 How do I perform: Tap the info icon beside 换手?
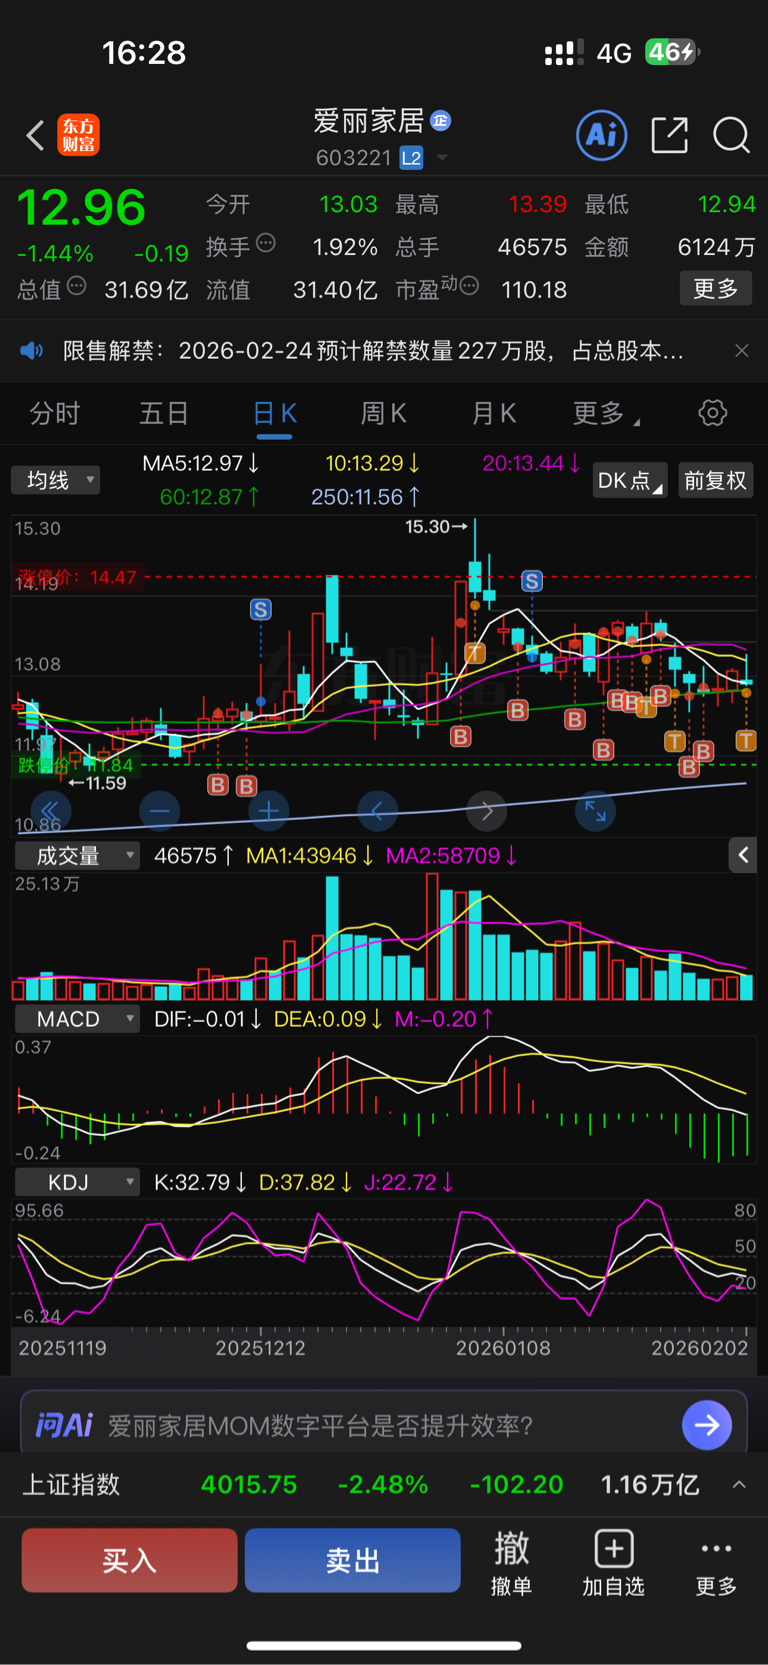(266, 243)
